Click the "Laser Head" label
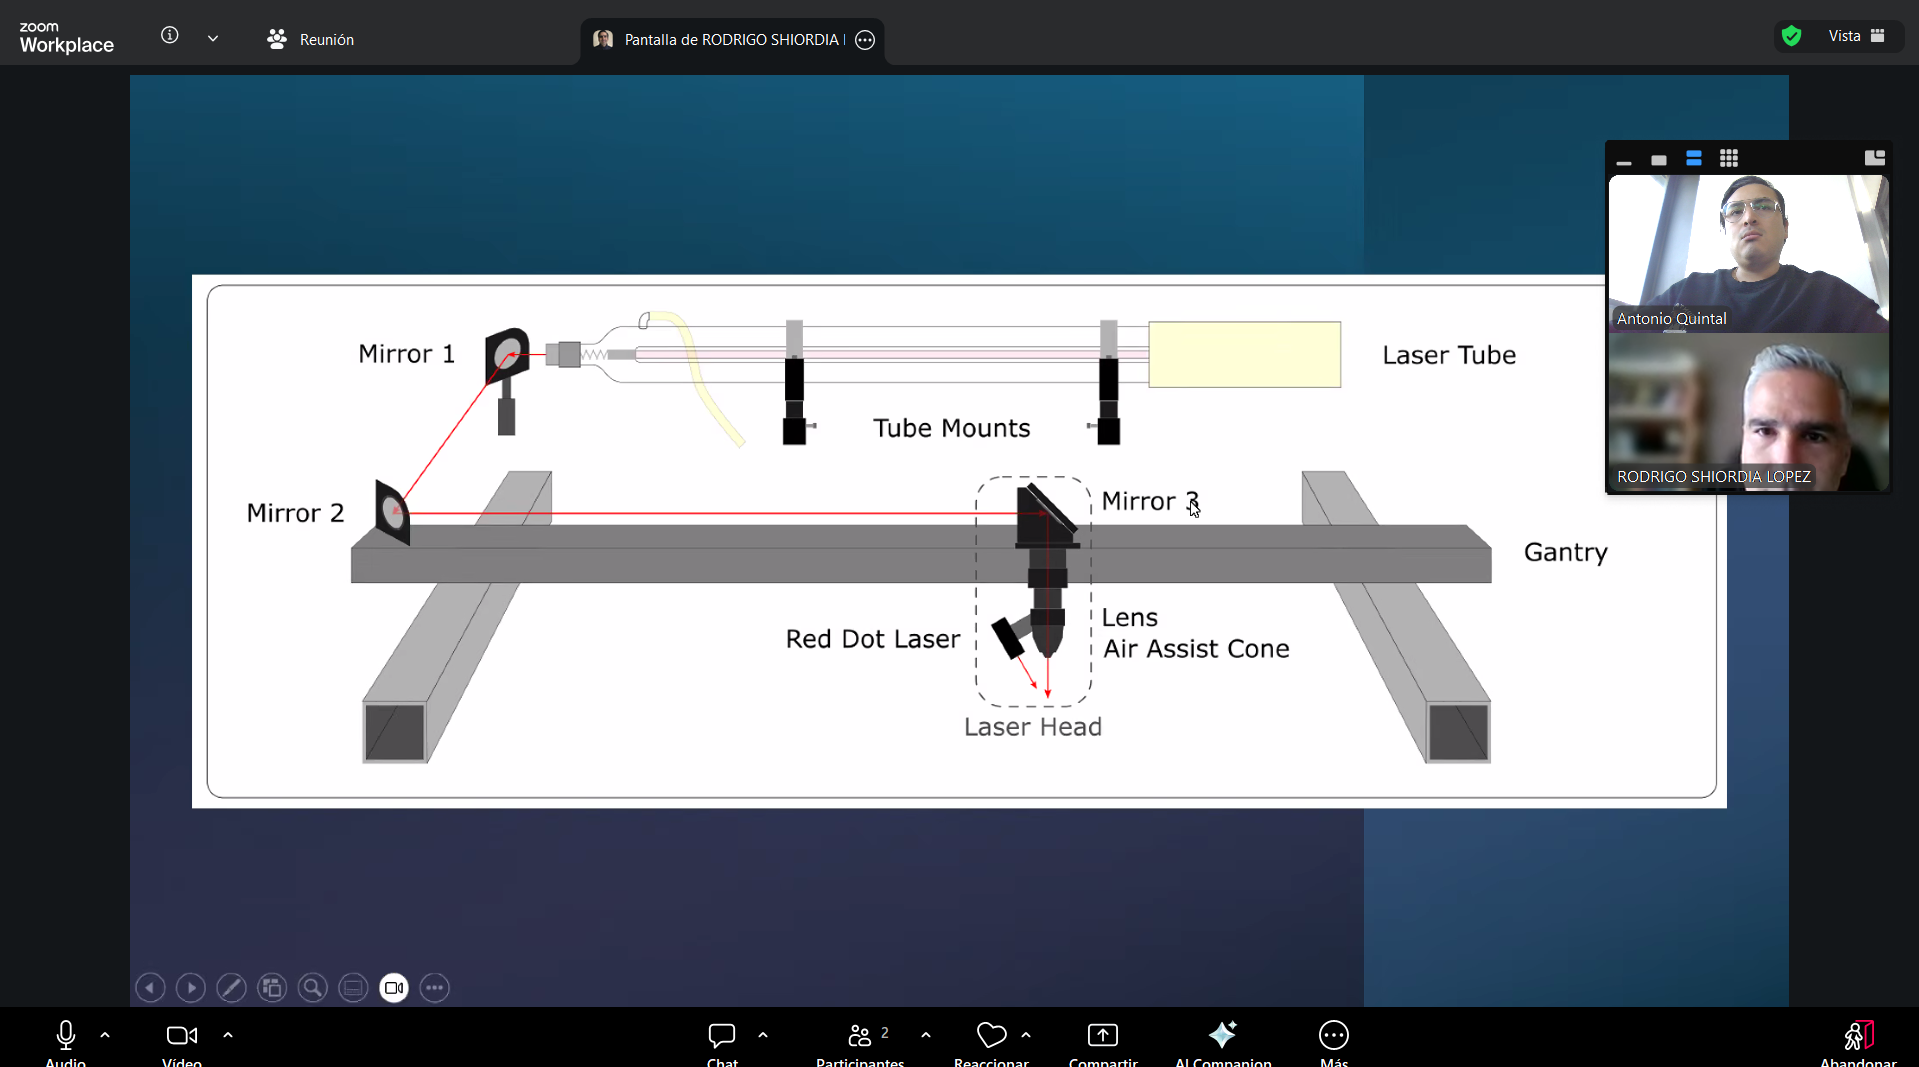 [x=1032, y=727]
